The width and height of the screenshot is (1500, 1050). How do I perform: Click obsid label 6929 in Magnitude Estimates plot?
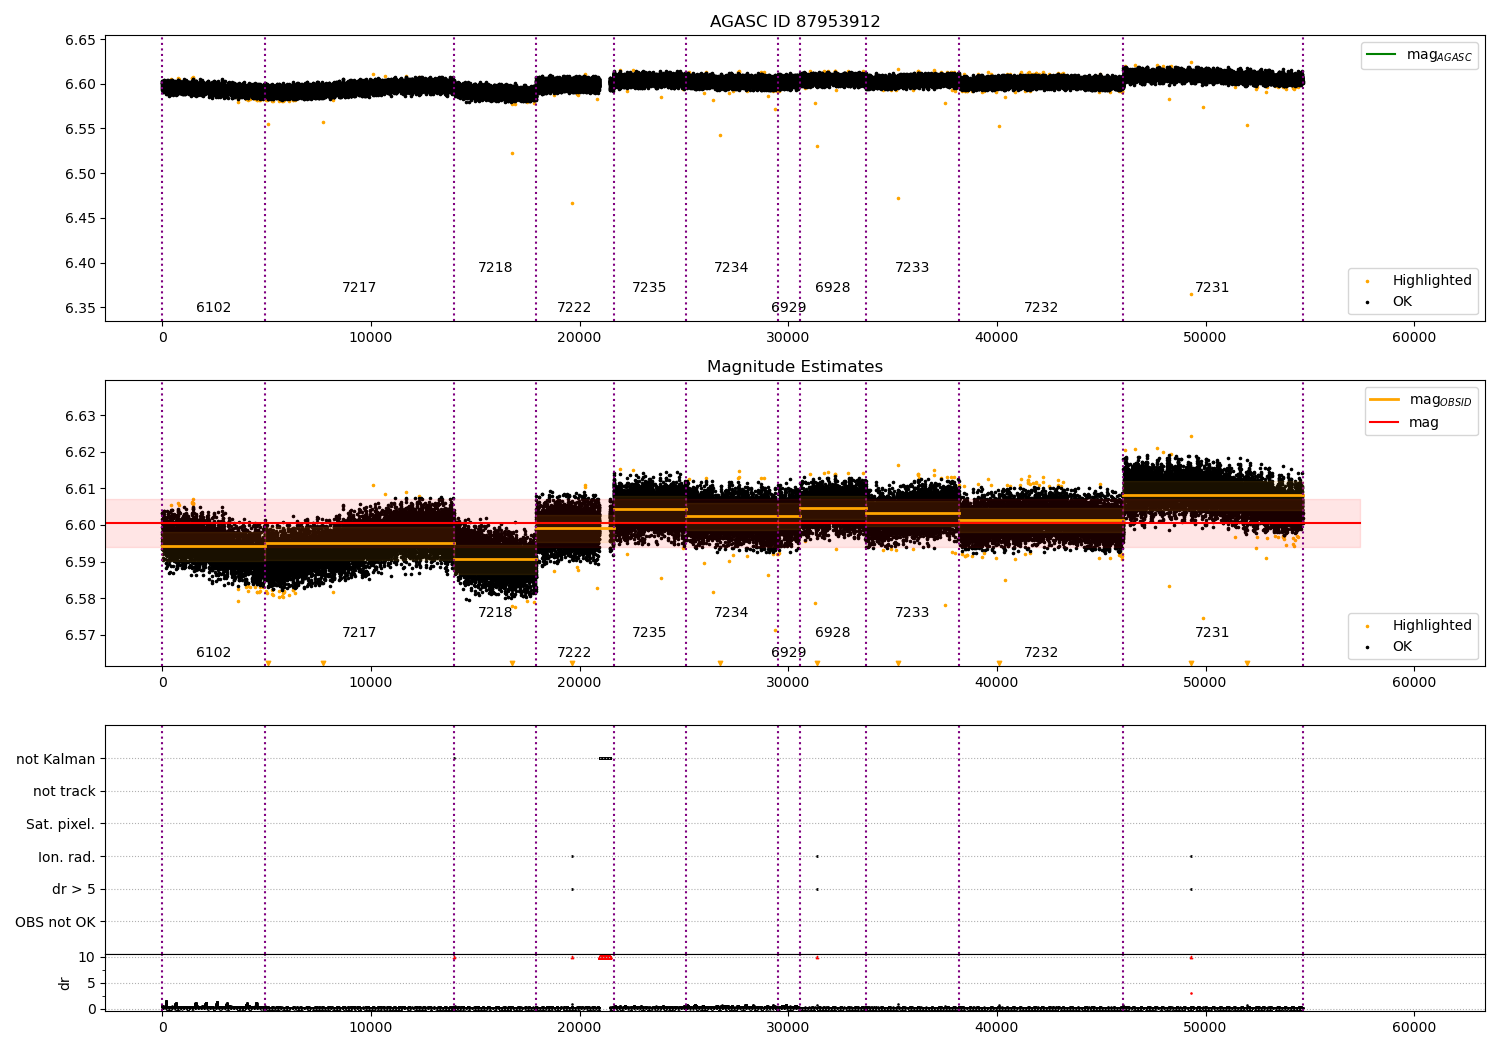click(x=789, y=653)
